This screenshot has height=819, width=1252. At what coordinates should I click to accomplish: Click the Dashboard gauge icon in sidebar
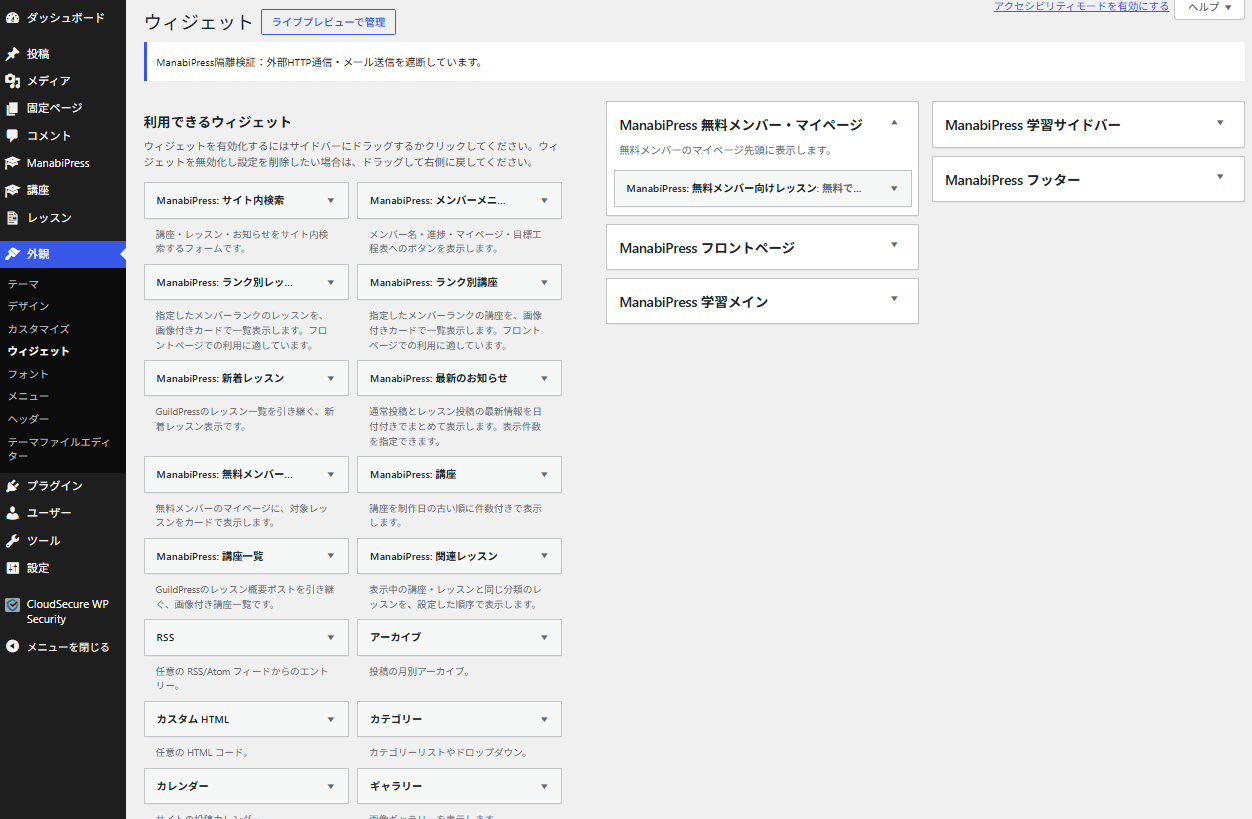[12, 18]
